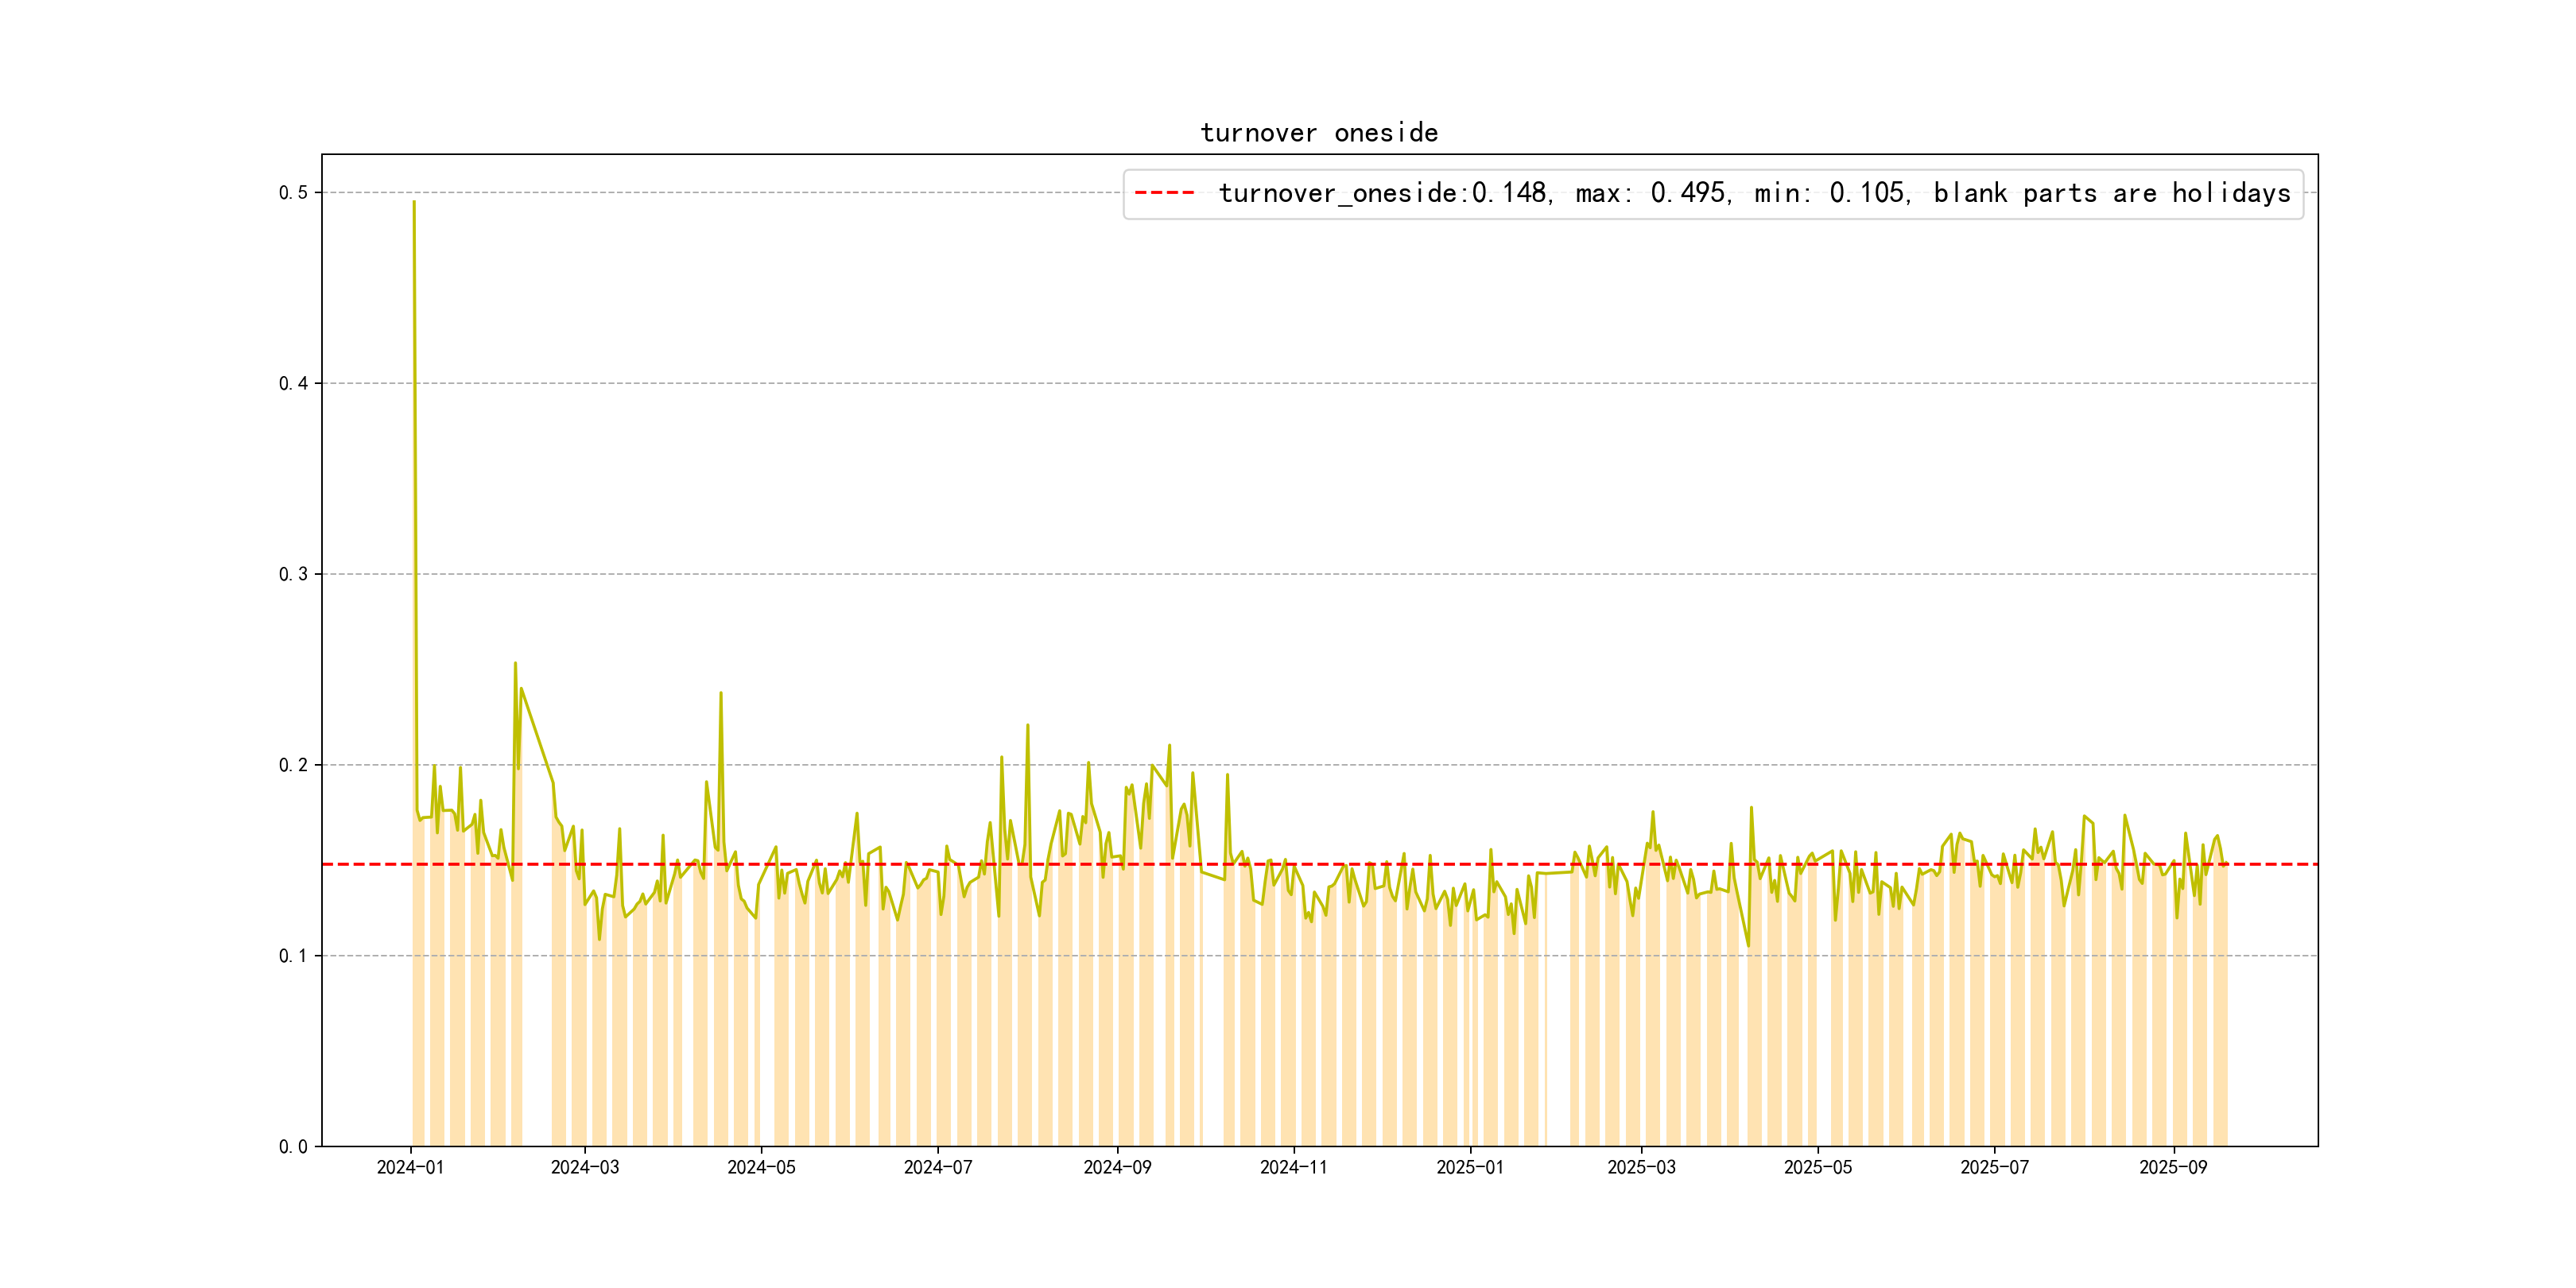The image size is (2576, 1288).
Task: Click the 2024-01 x-axis label
Action: [410, 1168]
